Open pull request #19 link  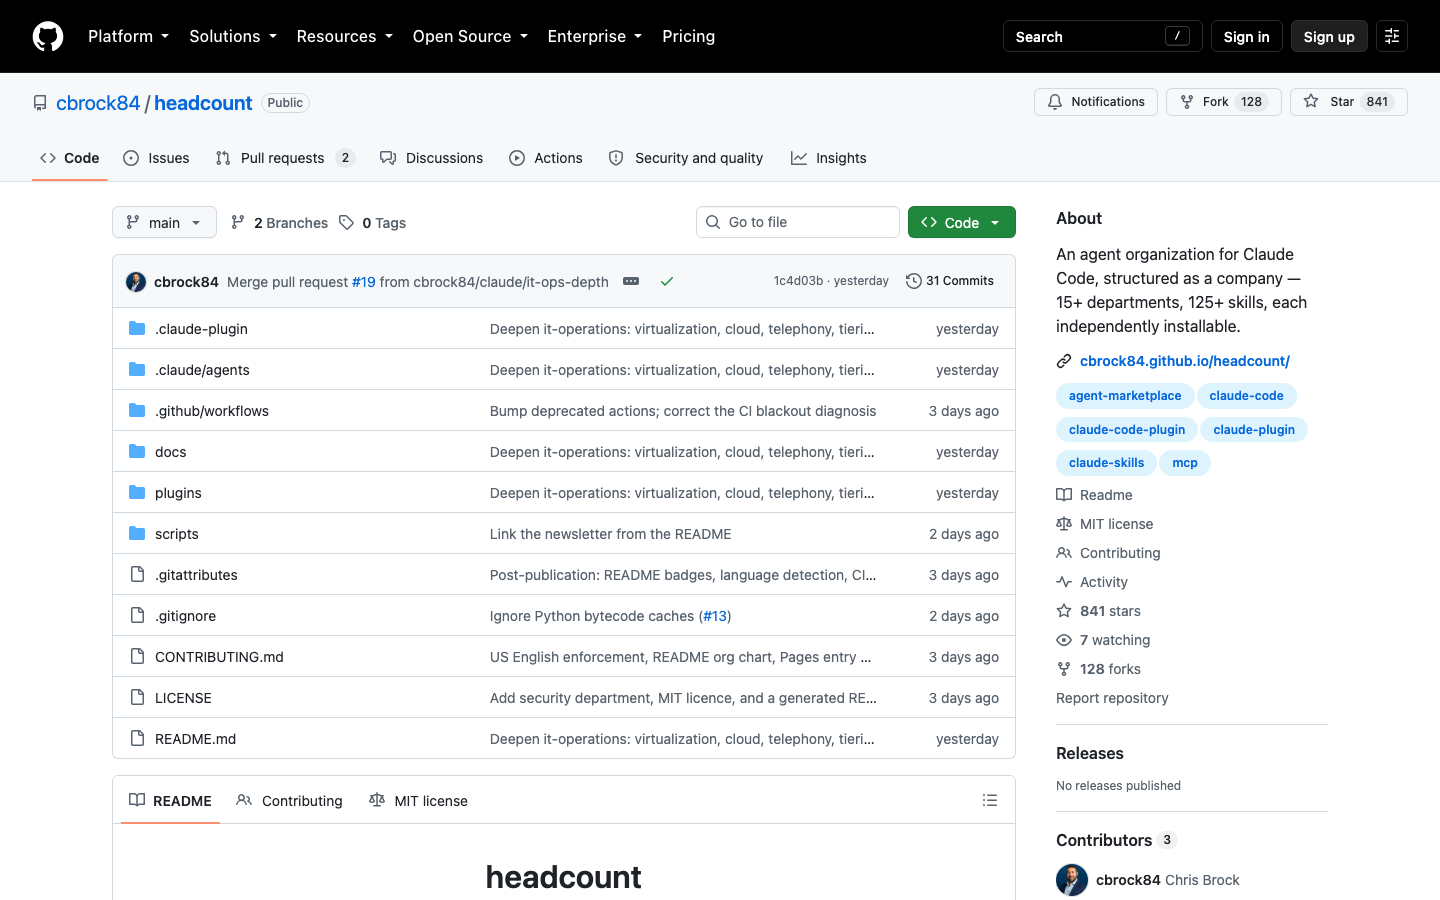(364, 282)
